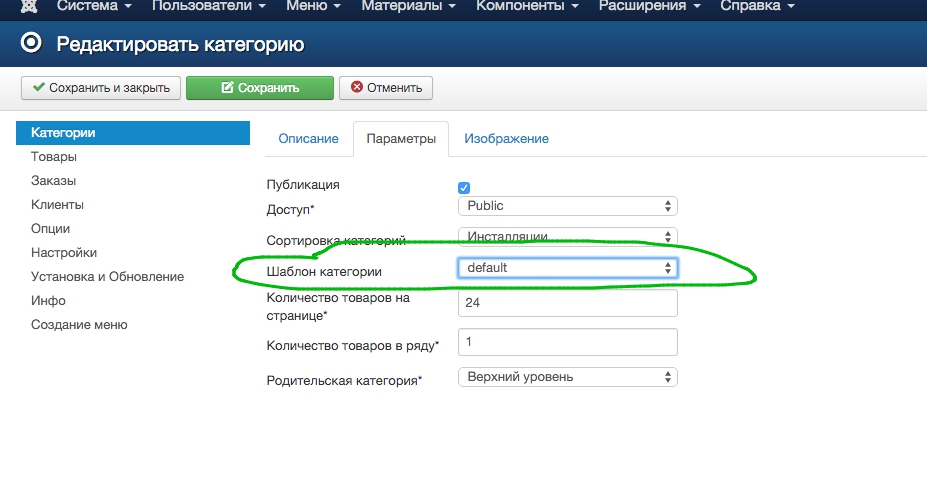The height and width of the screenshot is (495, 927).
Task: Switch to the Изображение tab
Action: click(x=506, y=139)
